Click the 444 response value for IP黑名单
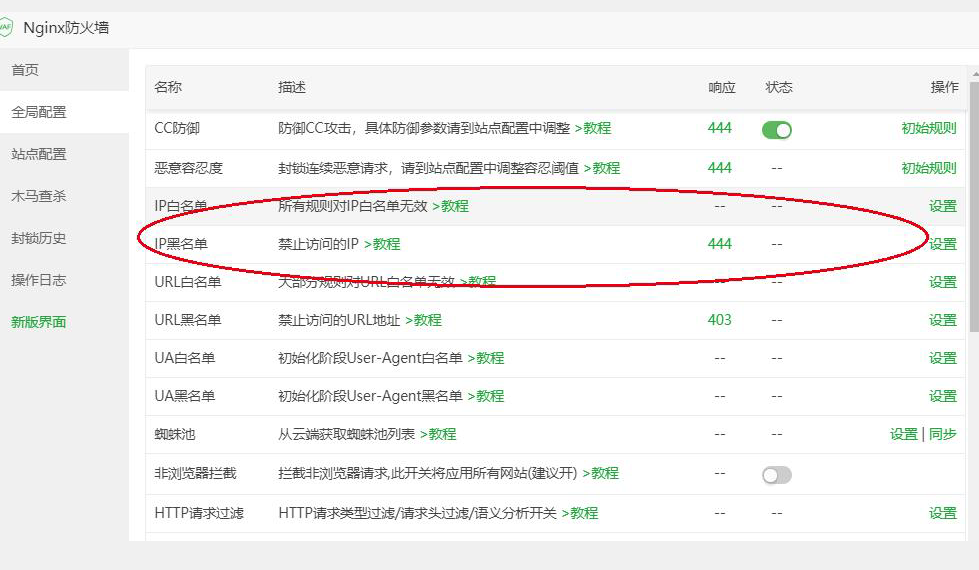The image size is (979, 570). 719,244
